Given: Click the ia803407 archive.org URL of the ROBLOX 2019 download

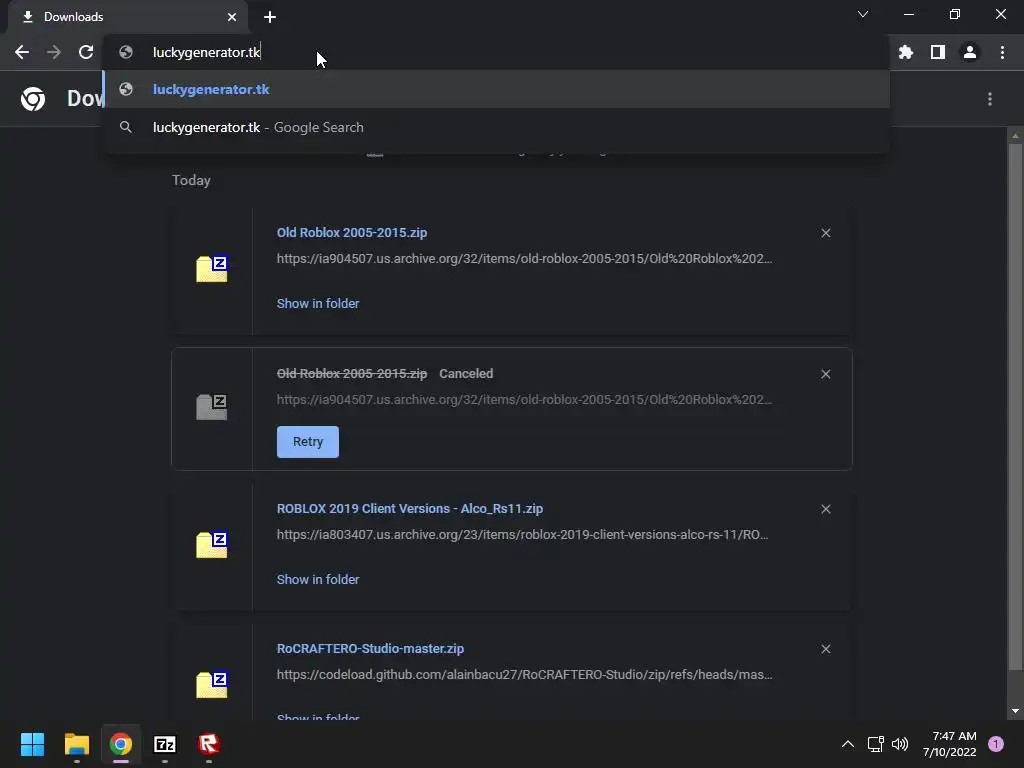Looking at the screenshot, I should (x=522, y=535).
